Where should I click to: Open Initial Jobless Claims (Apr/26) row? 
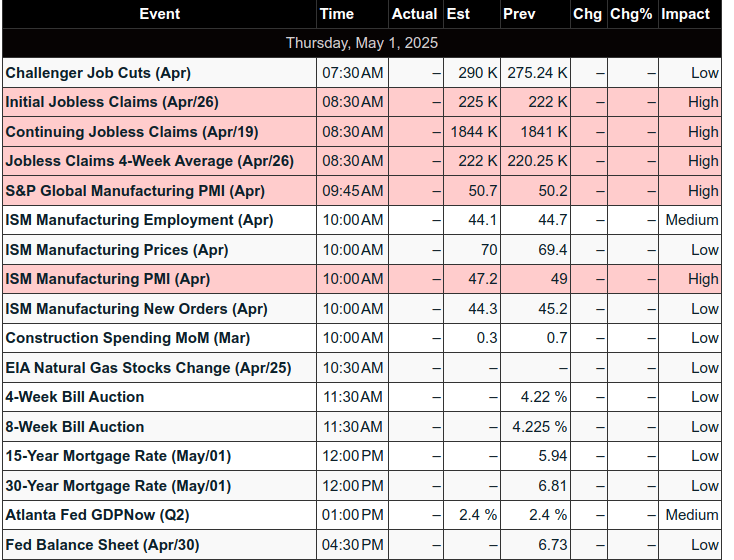[x=361, y=102]
